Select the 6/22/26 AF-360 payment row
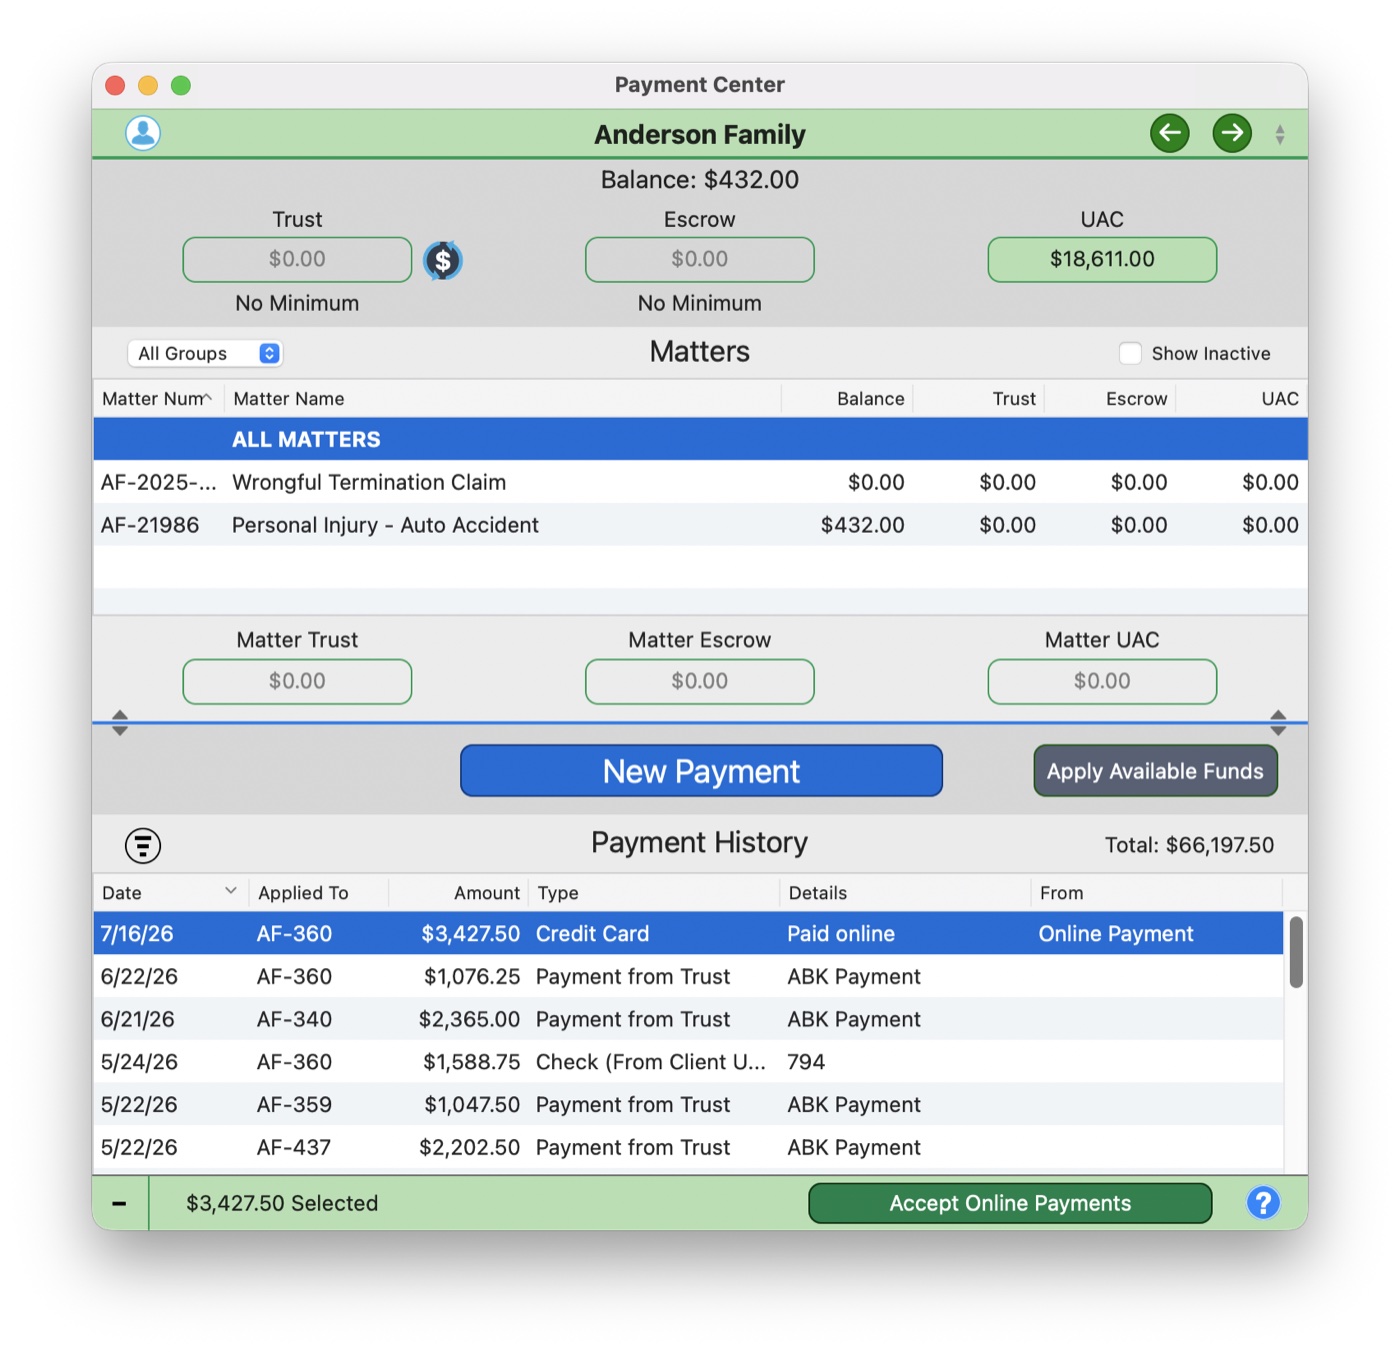Screen dimensions: 1400x1352 coord(688,976)
